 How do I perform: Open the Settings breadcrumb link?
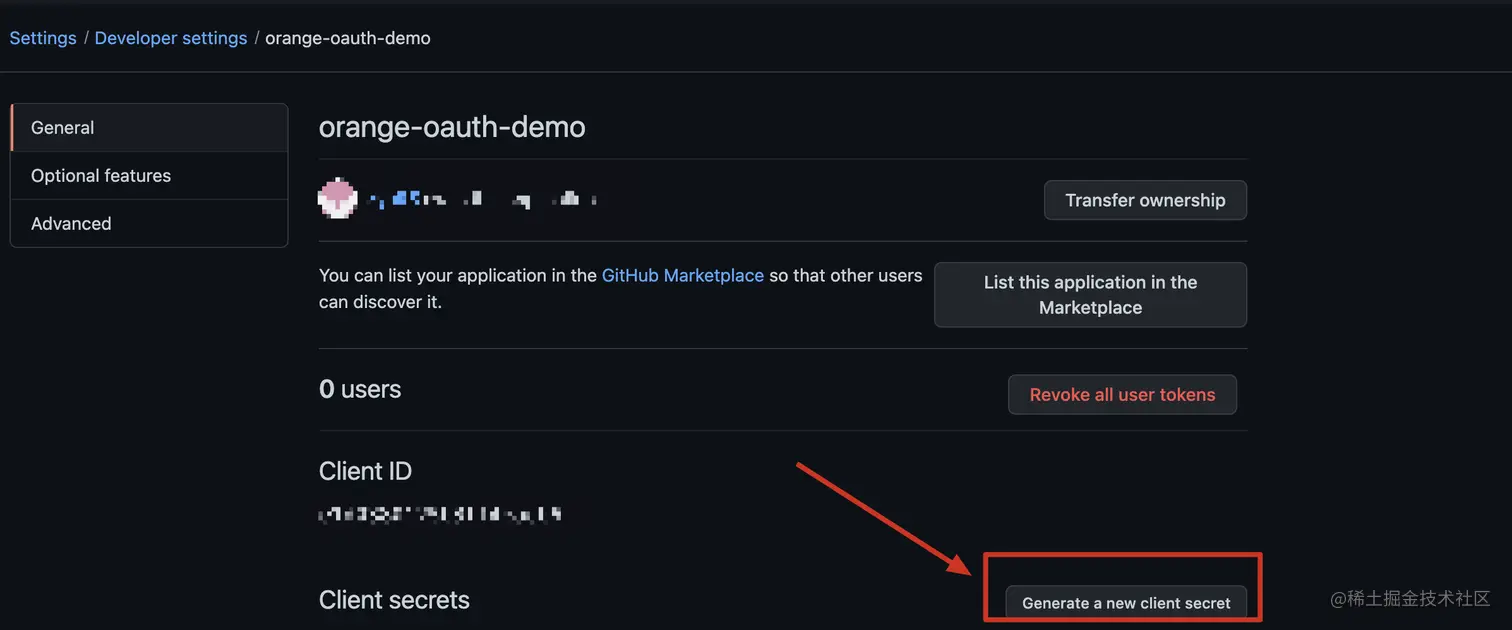pyautogui.click(x=43, y=38)
